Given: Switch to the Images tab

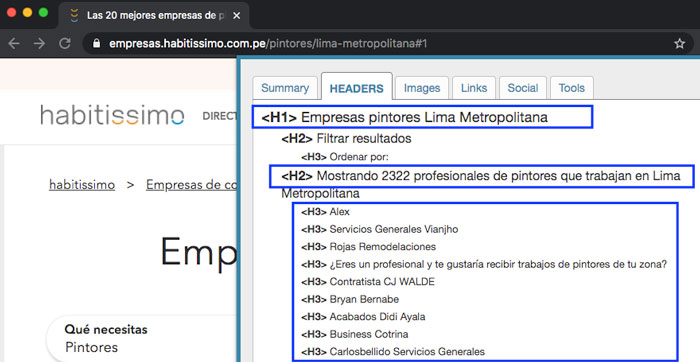Looking at the screenshot, I should point(422,88).
